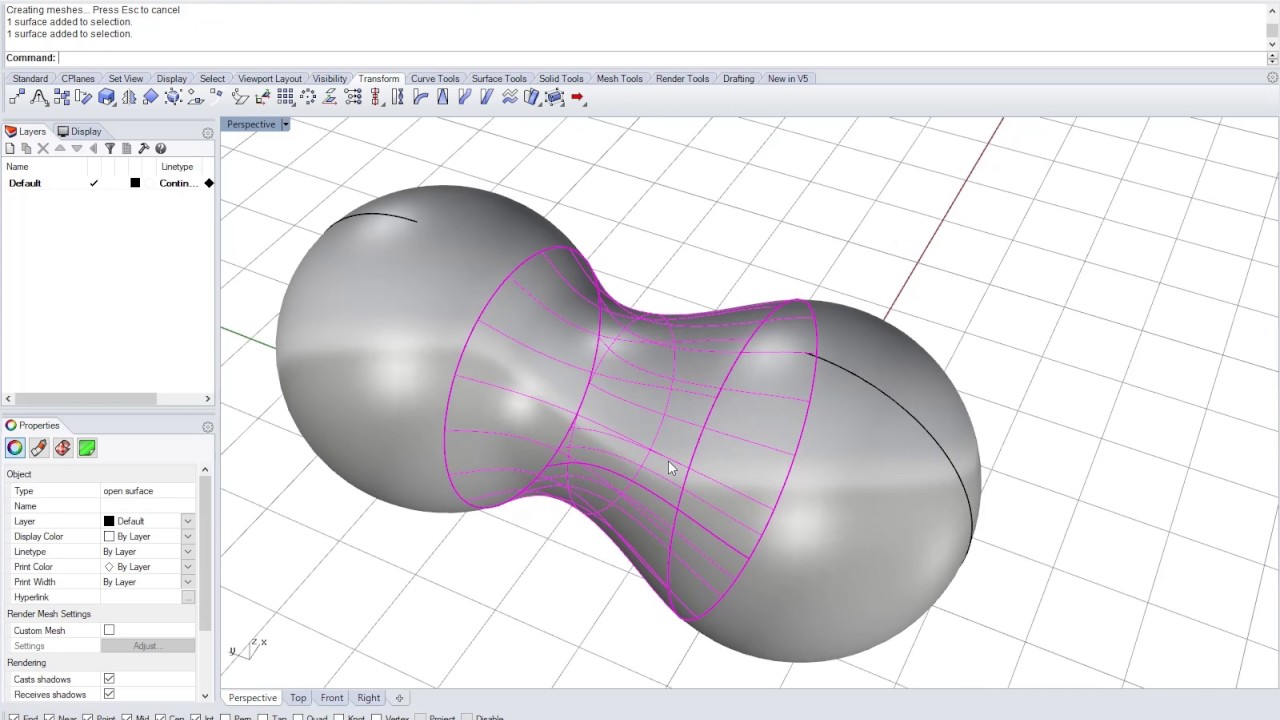
Task: Open Layer dropdown in Properties
Action: pos(187,521)
